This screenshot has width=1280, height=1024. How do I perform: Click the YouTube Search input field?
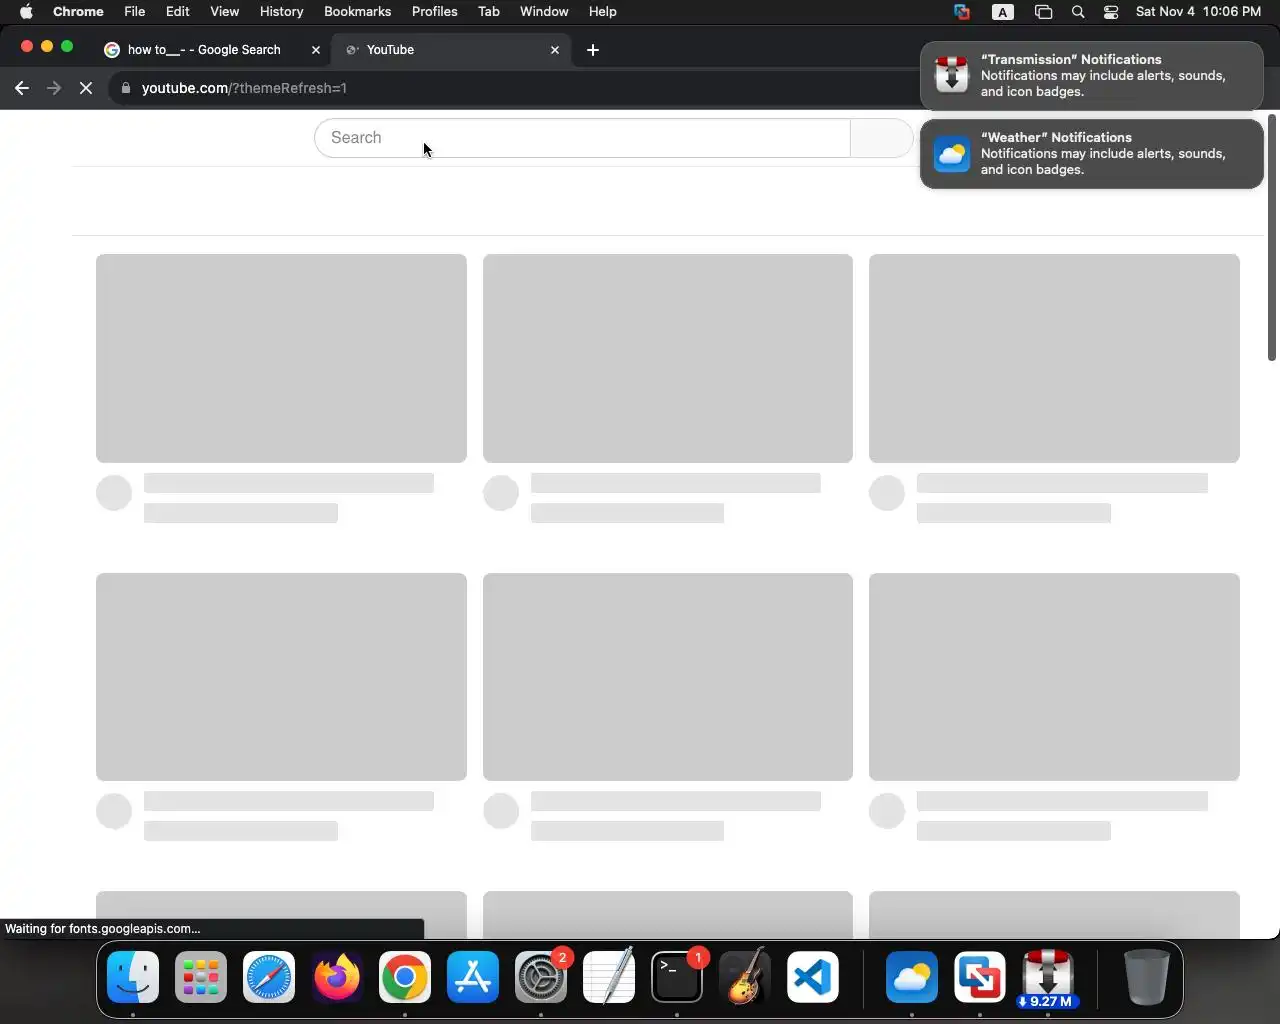[582, 138]
